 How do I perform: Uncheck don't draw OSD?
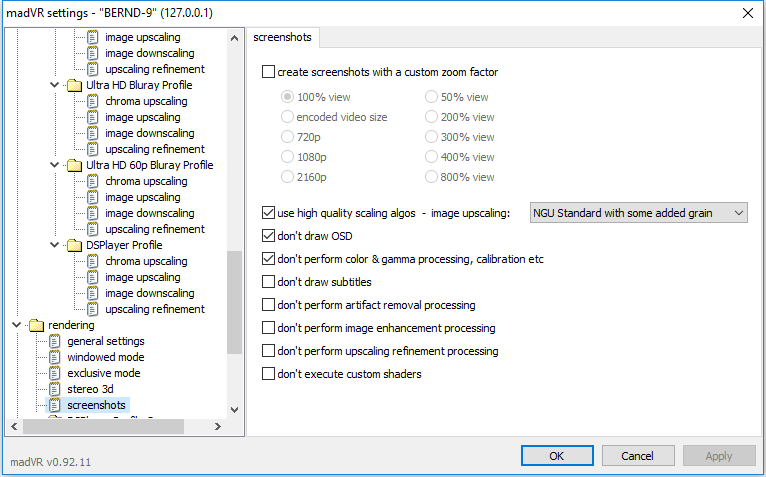tap(268, 236)
